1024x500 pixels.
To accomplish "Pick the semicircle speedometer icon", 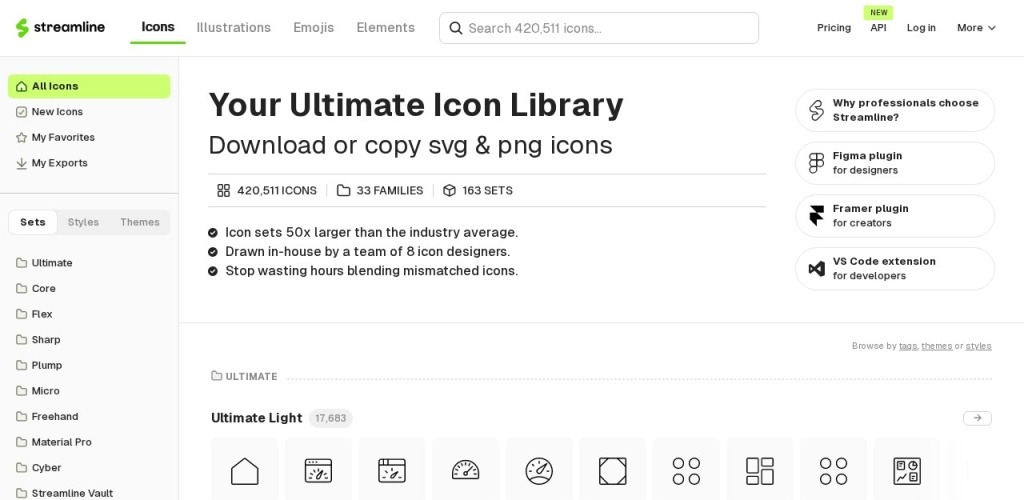I will coord(466,471).
